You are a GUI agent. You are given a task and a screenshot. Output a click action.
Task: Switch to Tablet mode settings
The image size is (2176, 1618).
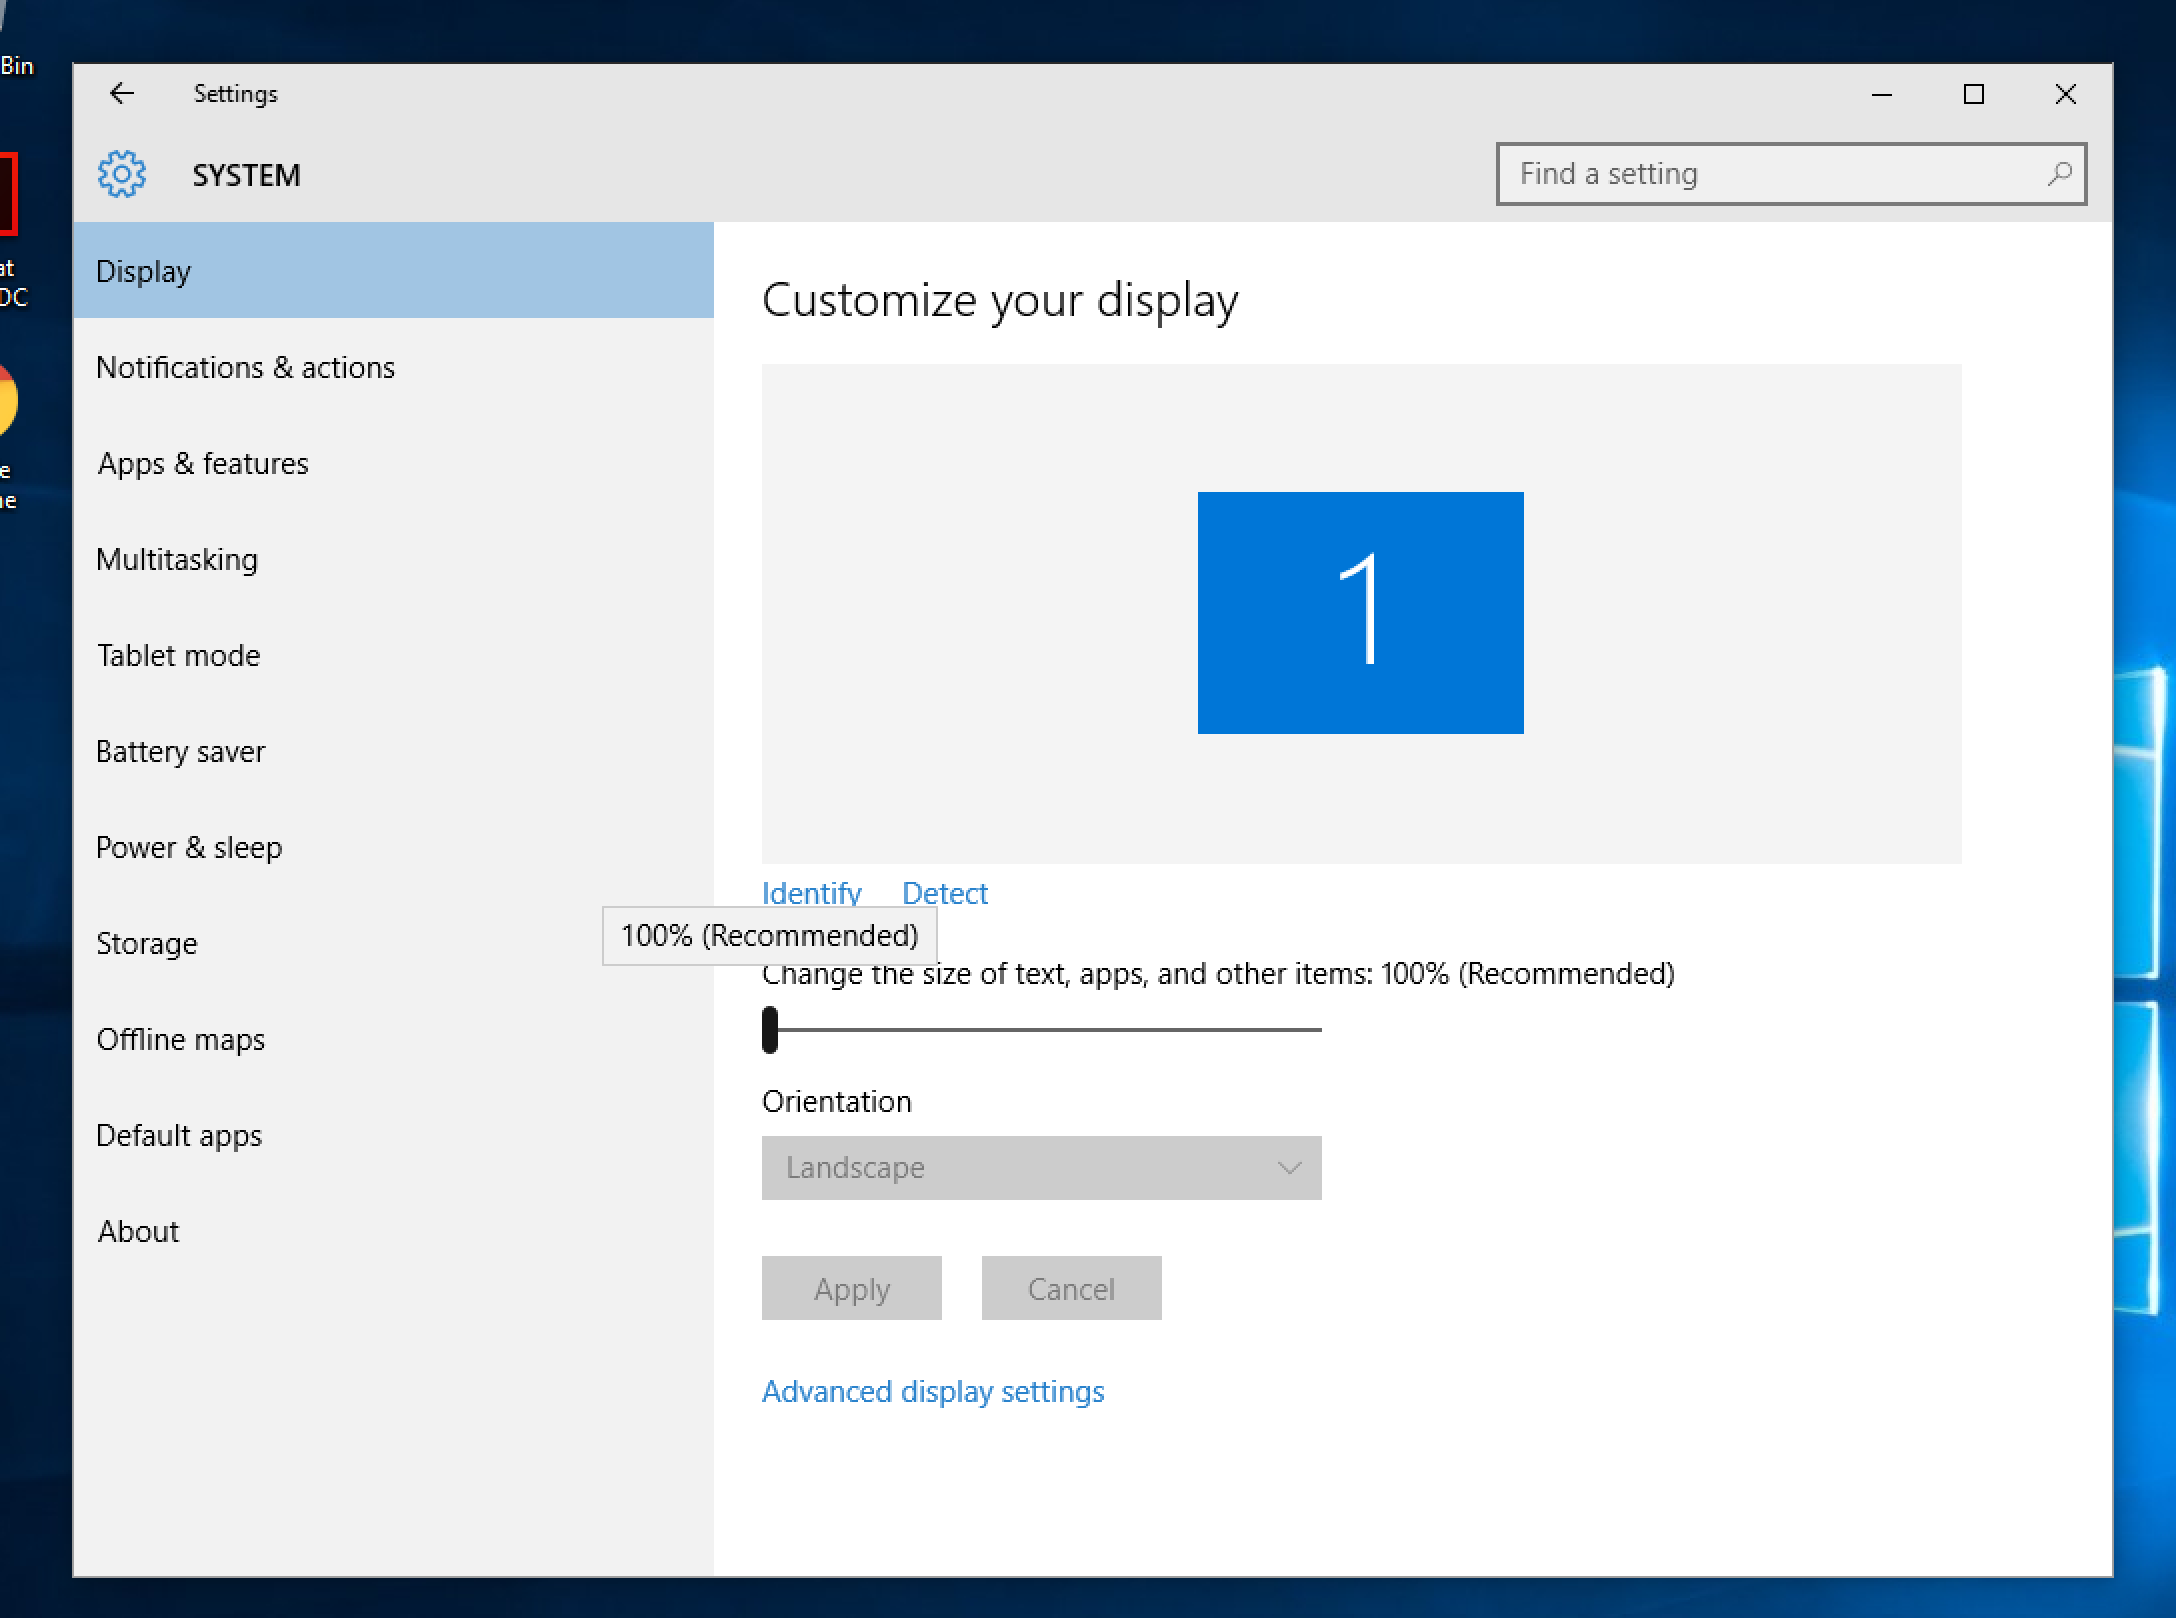(179, 656)
